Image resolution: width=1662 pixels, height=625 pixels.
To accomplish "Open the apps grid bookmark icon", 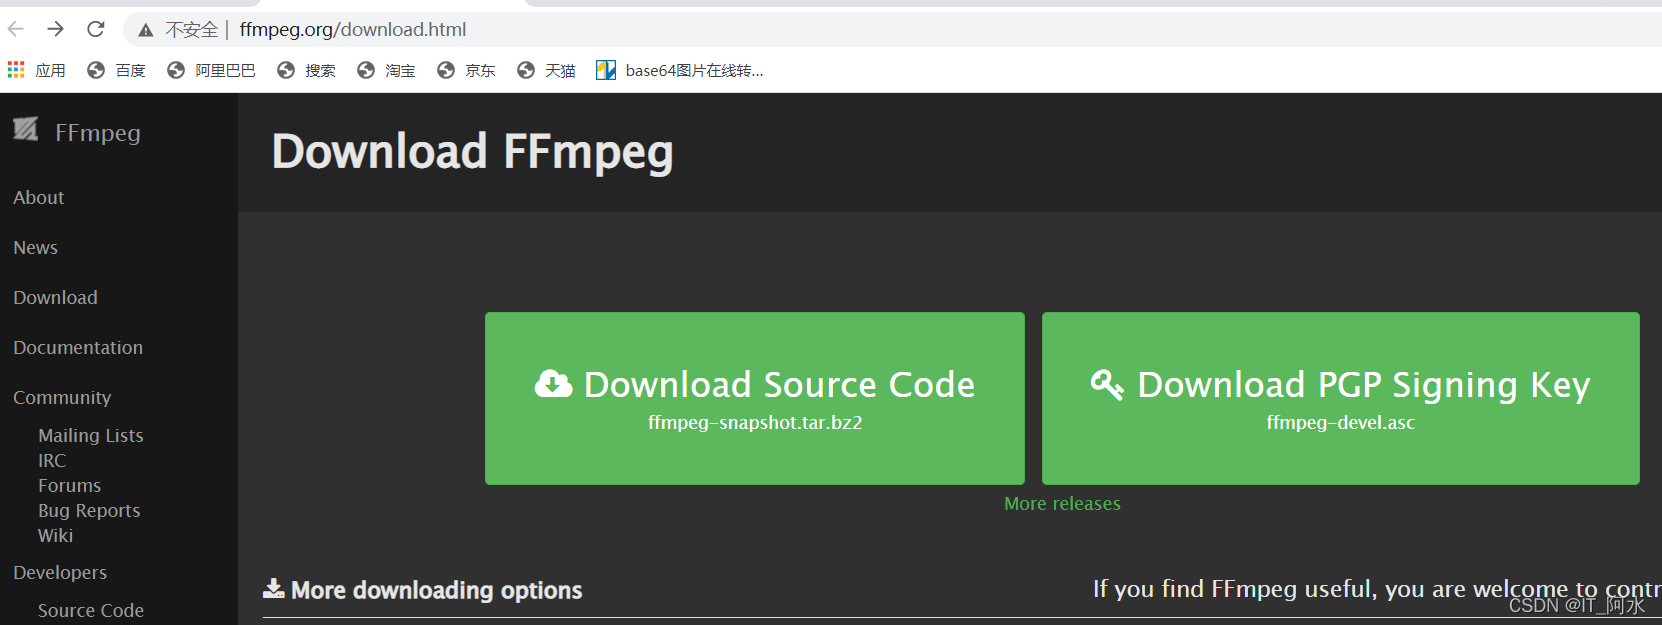I will click(x=16, y=69).
